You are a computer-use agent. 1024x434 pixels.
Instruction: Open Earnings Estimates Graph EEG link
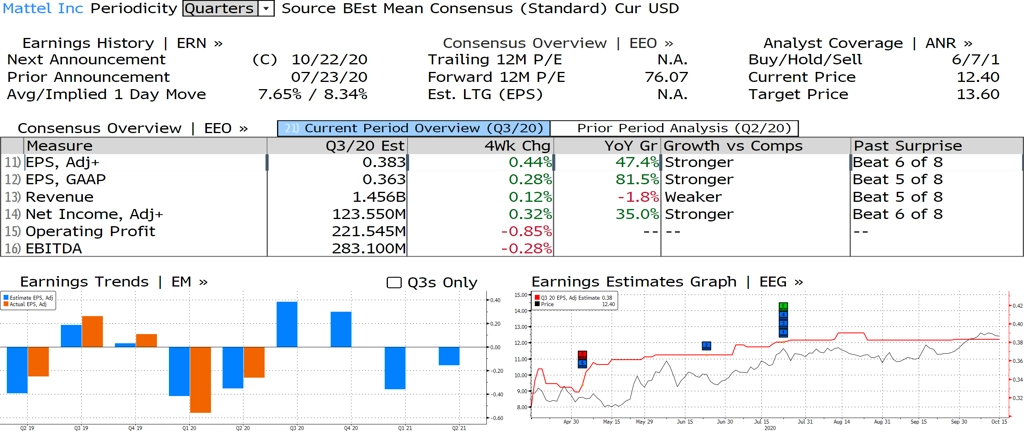point(667,282)
